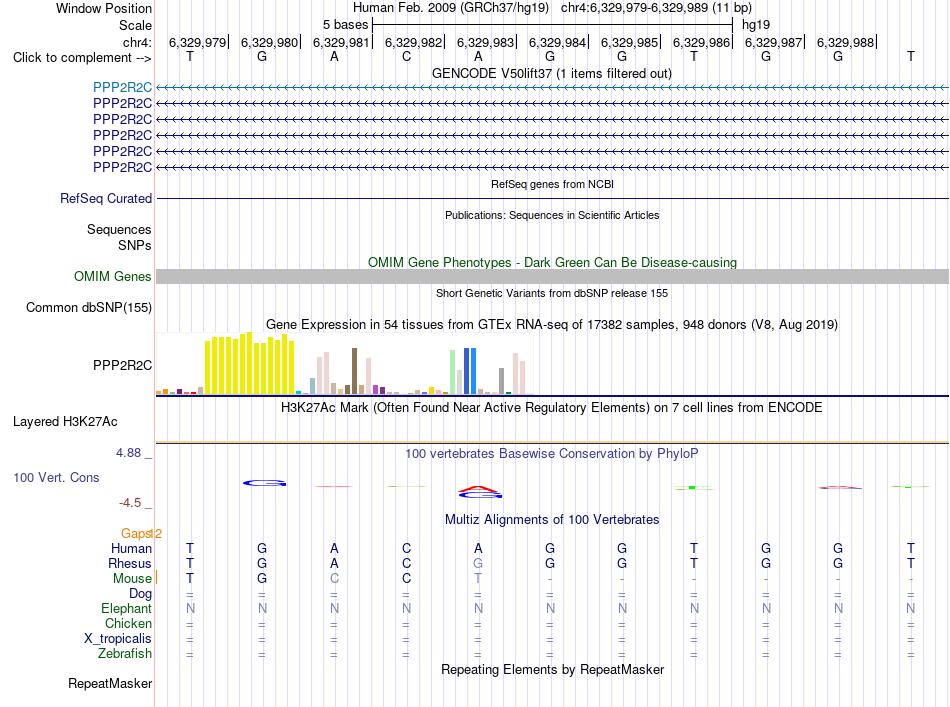
Task: Click the chr4: ruler label
Action: coord(137,42)
